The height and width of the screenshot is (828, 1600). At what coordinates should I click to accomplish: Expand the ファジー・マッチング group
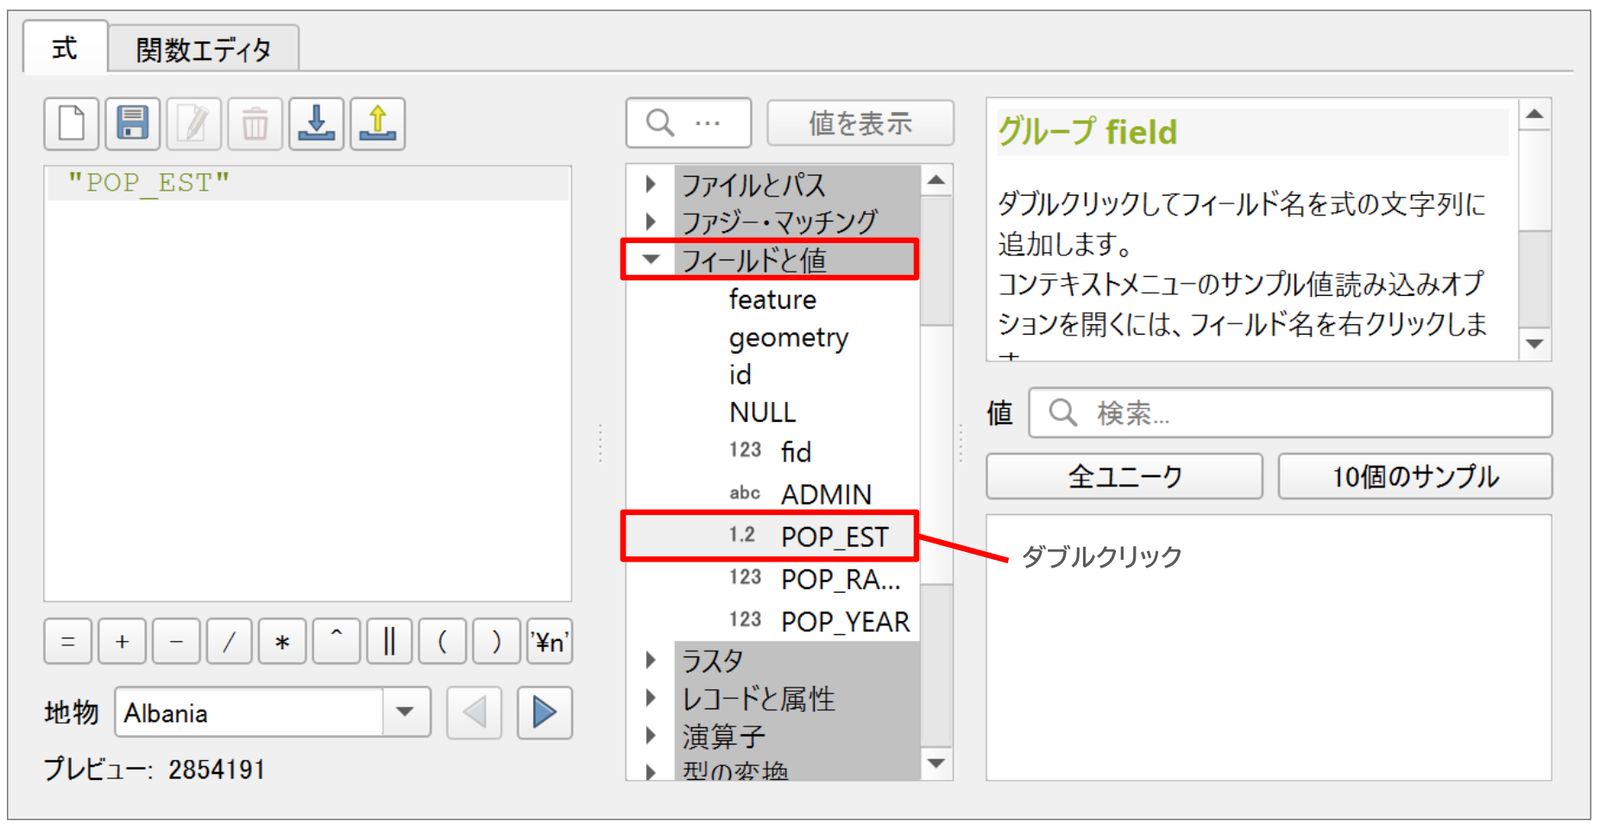(651, 221)
